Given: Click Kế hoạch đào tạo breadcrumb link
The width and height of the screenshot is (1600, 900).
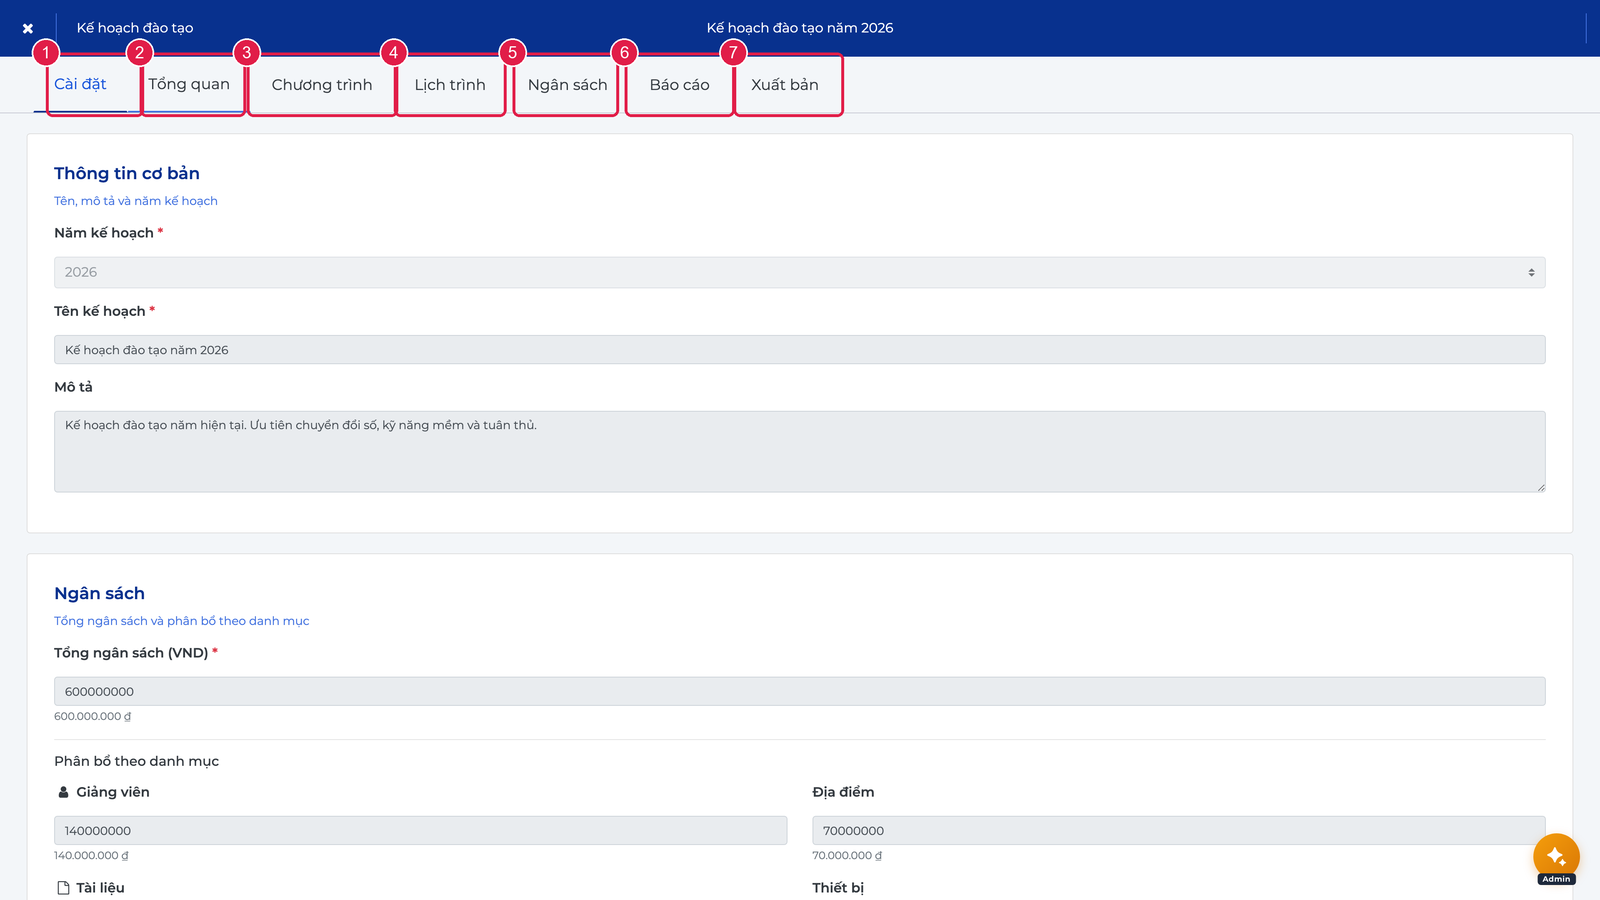Looking at the screenshot, I should point(135,28).
